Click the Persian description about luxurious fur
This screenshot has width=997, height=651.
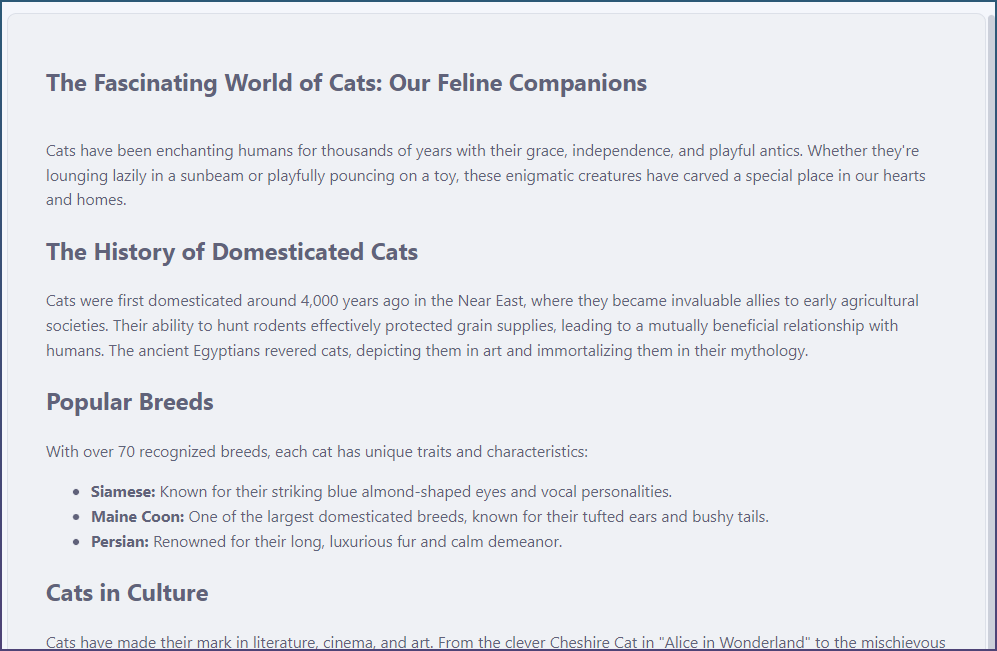click(x=358, y=542)
